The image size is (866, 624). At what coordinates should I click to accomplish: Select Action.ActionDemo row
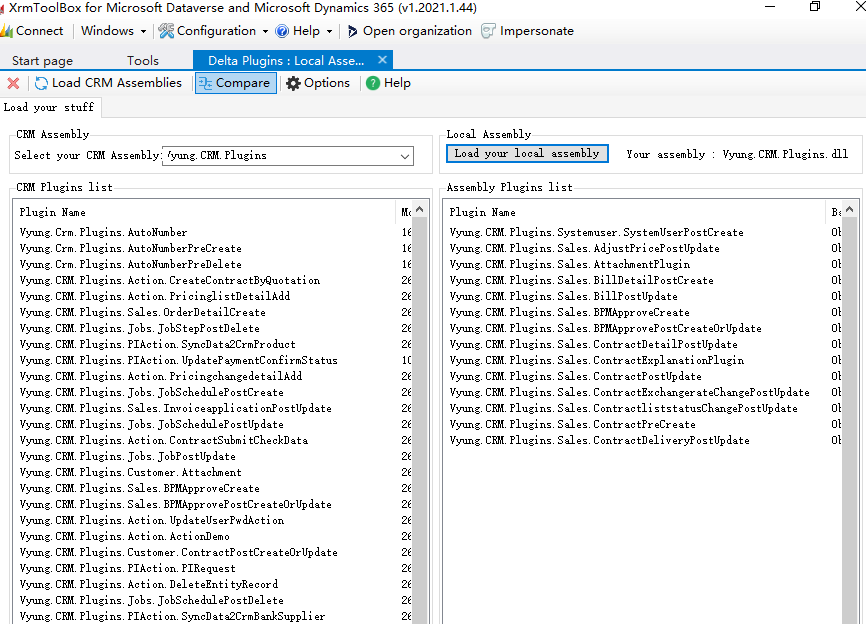pos(212,537)
